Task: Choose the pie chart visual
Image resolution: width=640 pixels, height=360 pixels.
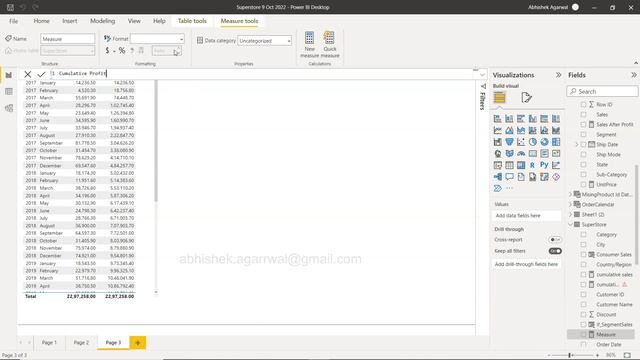Action: point(533,142)
